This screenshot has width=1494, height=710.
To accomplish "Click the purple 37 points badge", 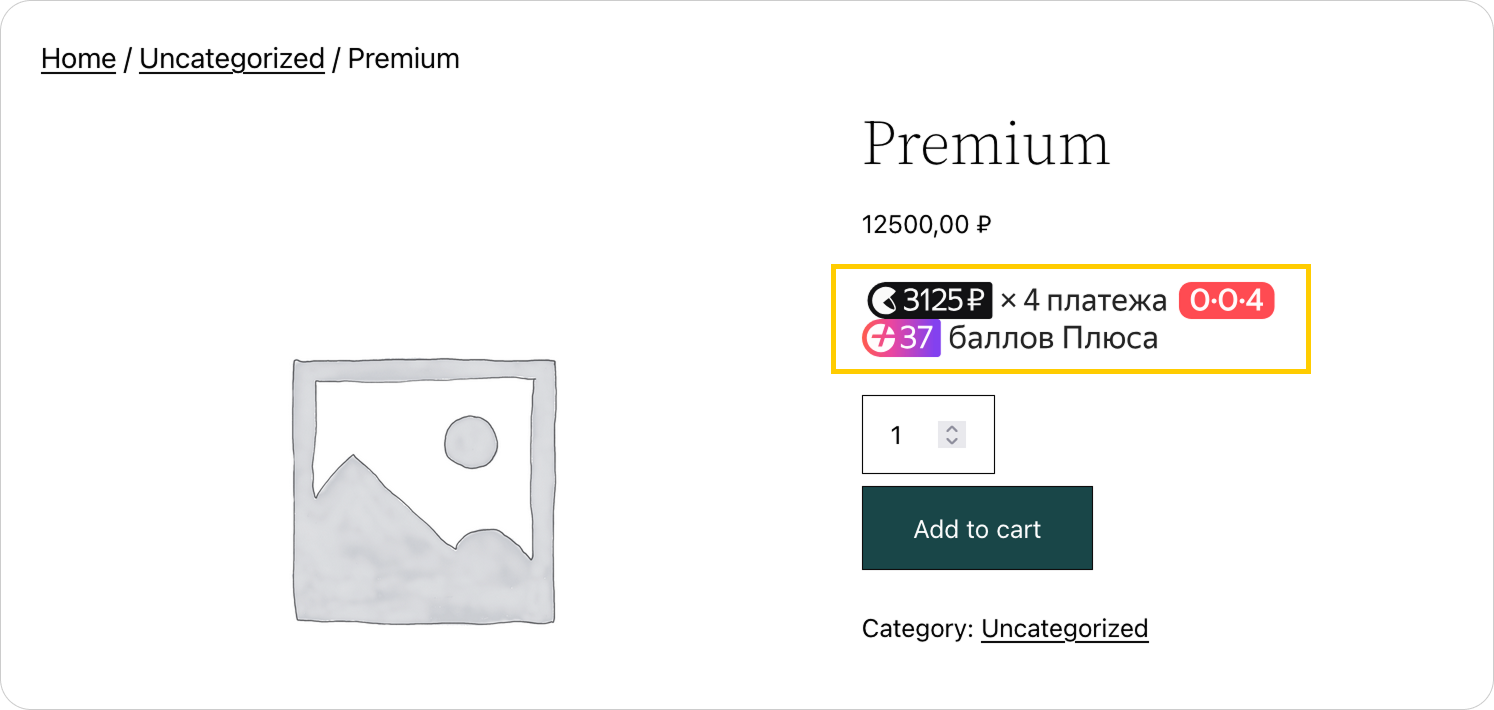I will coord(916,339).
